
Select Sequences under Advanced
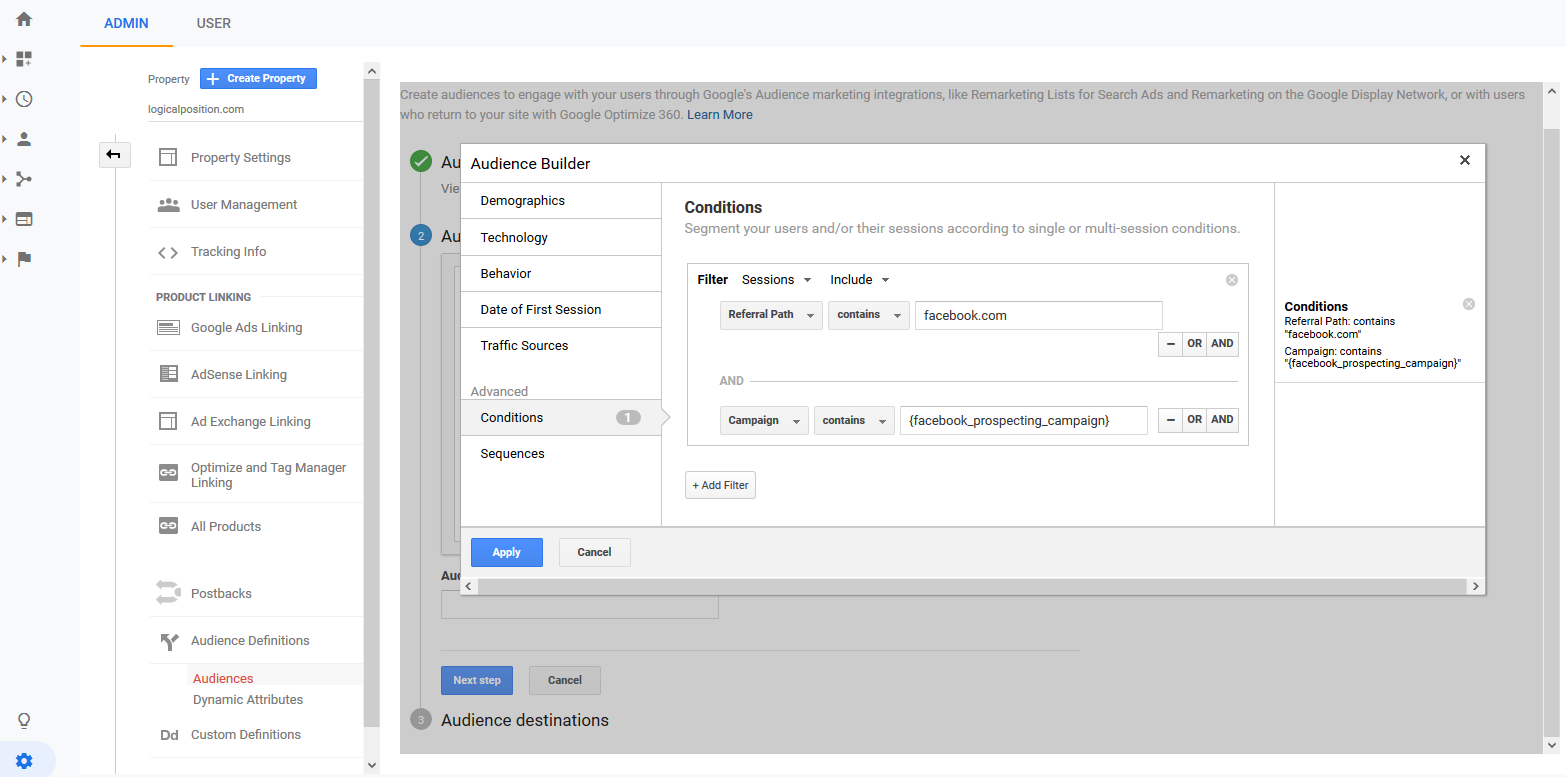561,453
